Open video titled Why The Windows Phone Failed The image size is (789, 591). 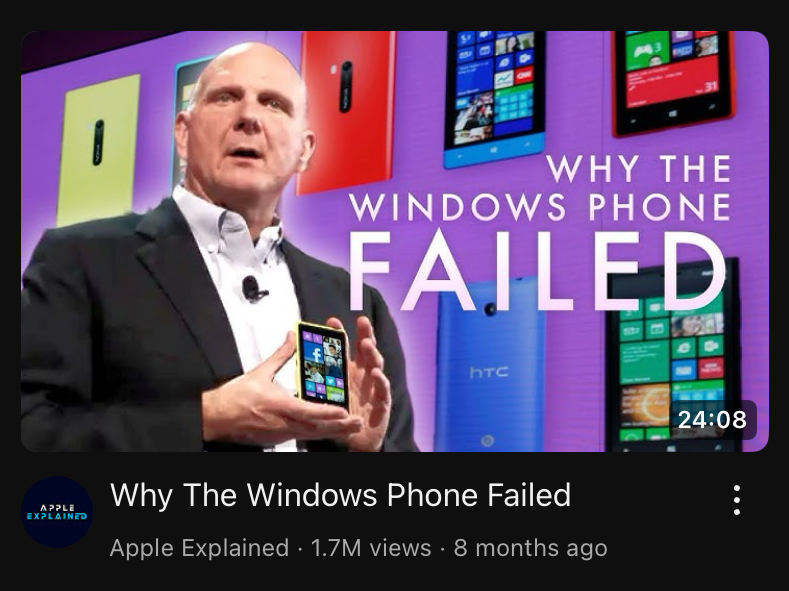pyautogui.click(x=341, y=495)
